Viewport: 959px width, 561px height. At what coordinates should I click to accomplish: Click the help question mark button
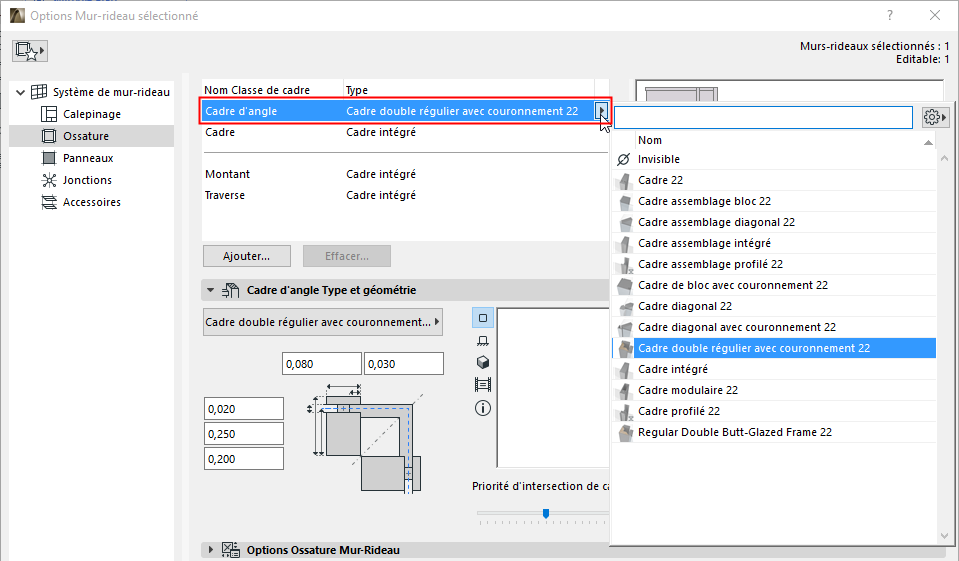[890, 15]
